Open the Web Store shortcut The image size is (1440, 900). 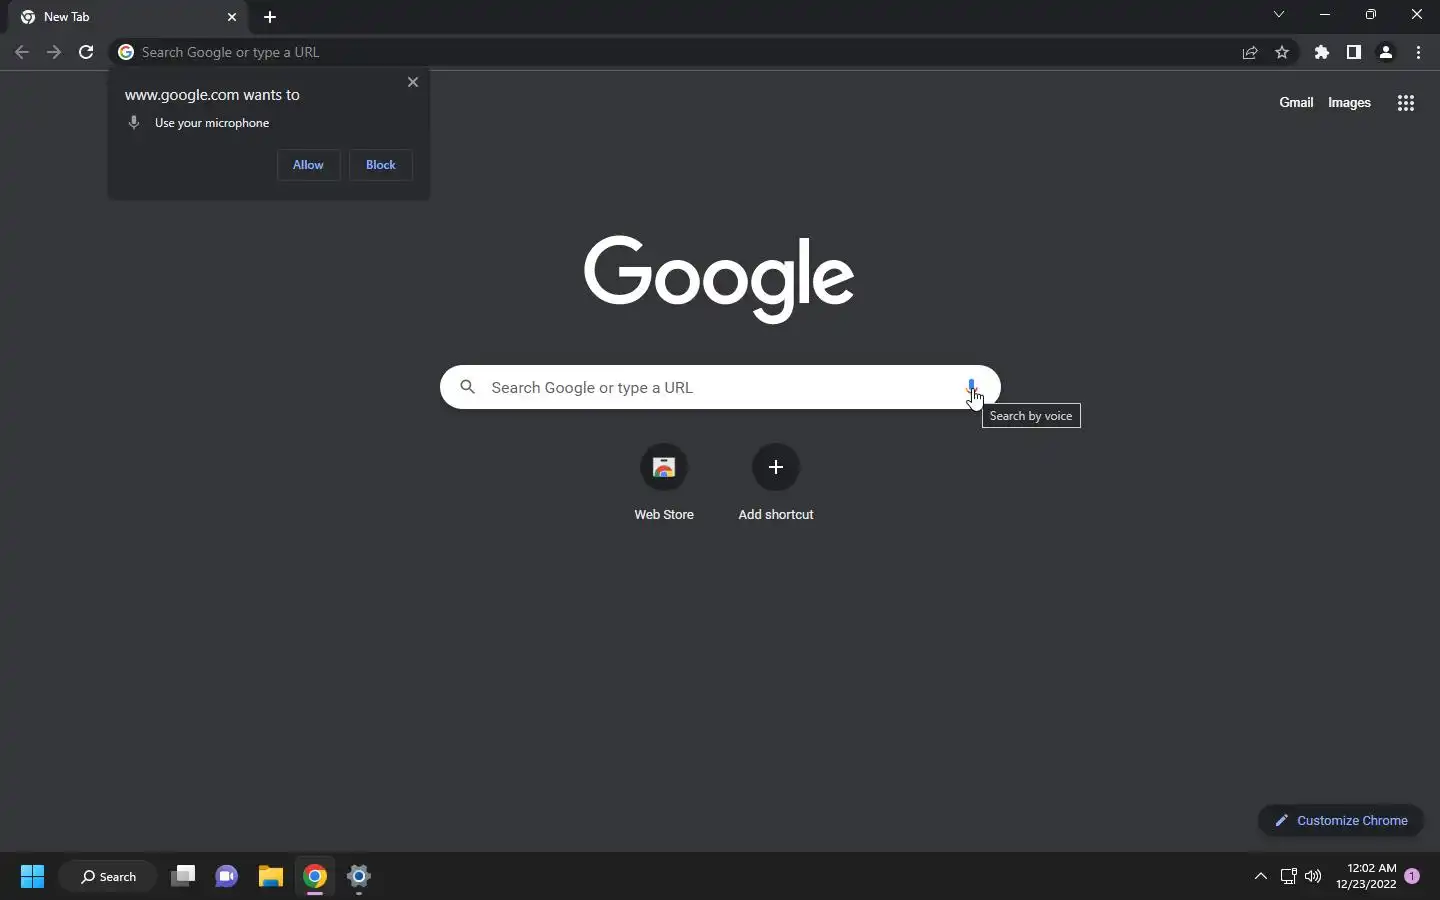click(664, 482)
